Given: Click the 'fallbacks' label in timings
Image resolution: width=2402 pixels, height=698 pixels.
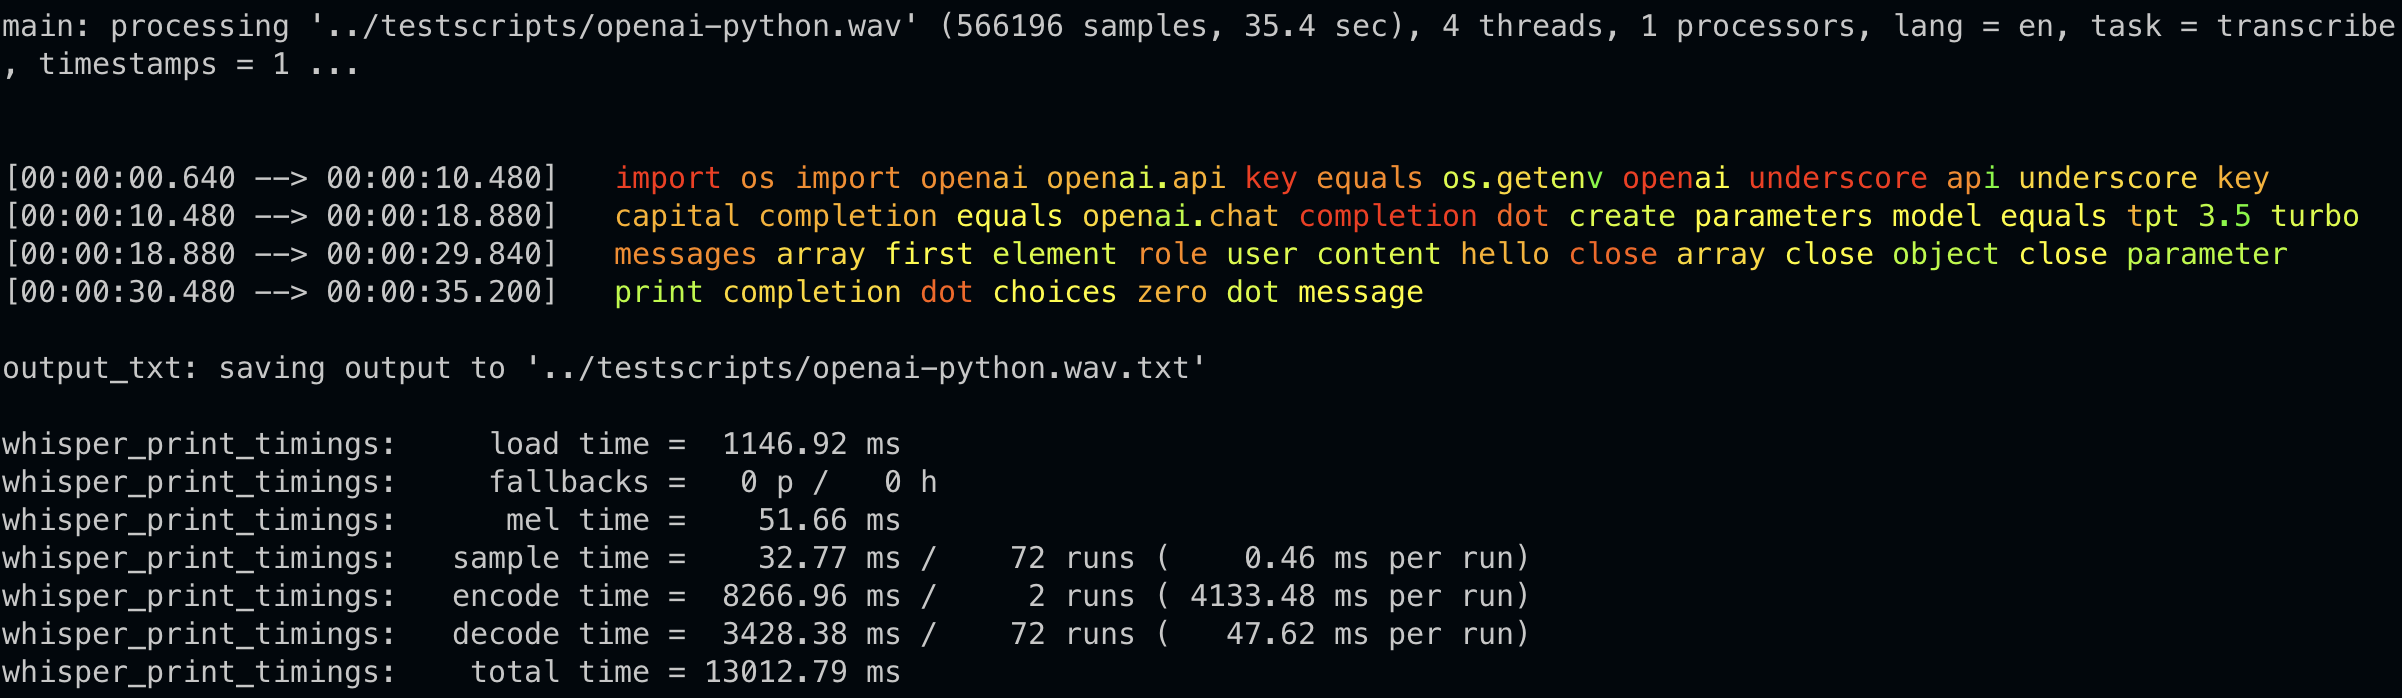Looking at the screenshot, I should click(568, 482).
